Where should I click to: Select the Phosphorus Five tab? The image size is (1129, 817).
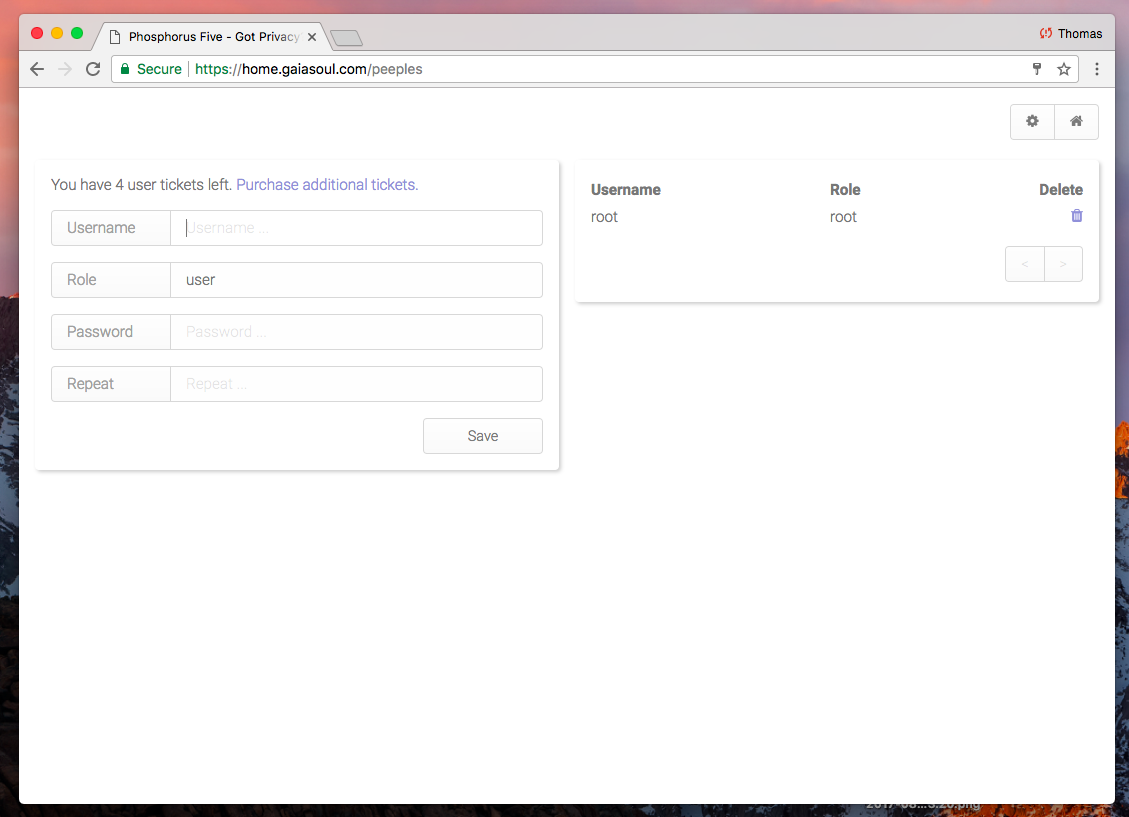[x=212, y=37]
